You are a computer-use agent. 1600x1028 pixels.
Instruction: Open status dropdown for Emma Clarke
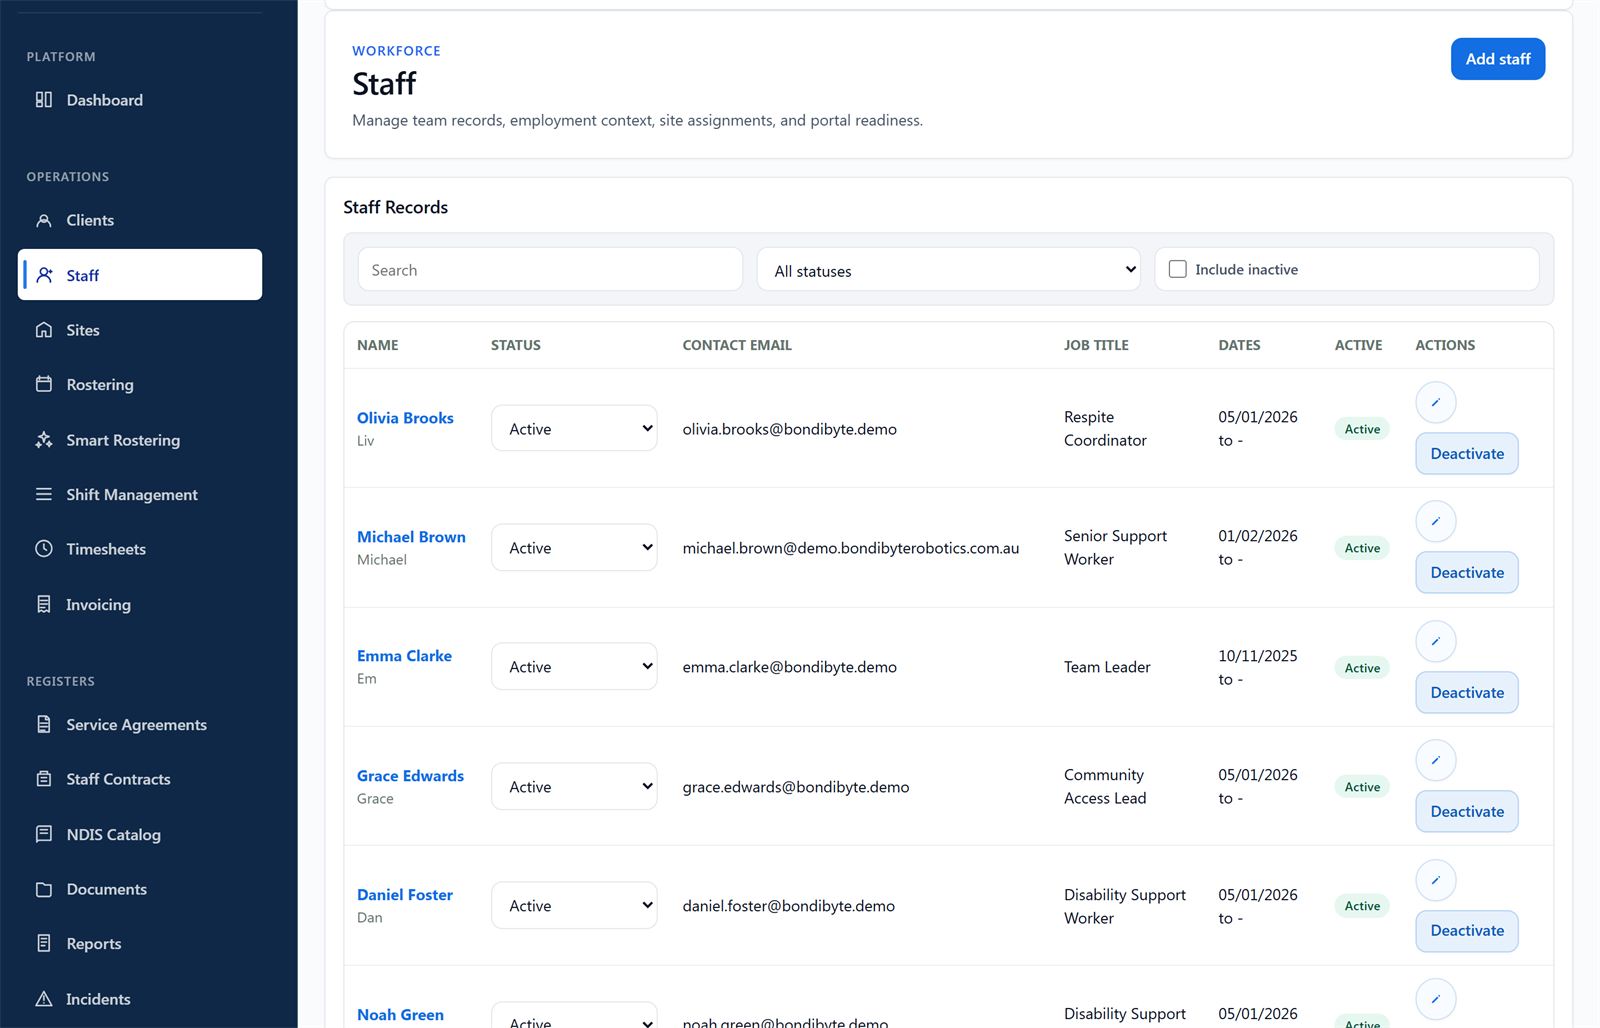click(574, 666)
